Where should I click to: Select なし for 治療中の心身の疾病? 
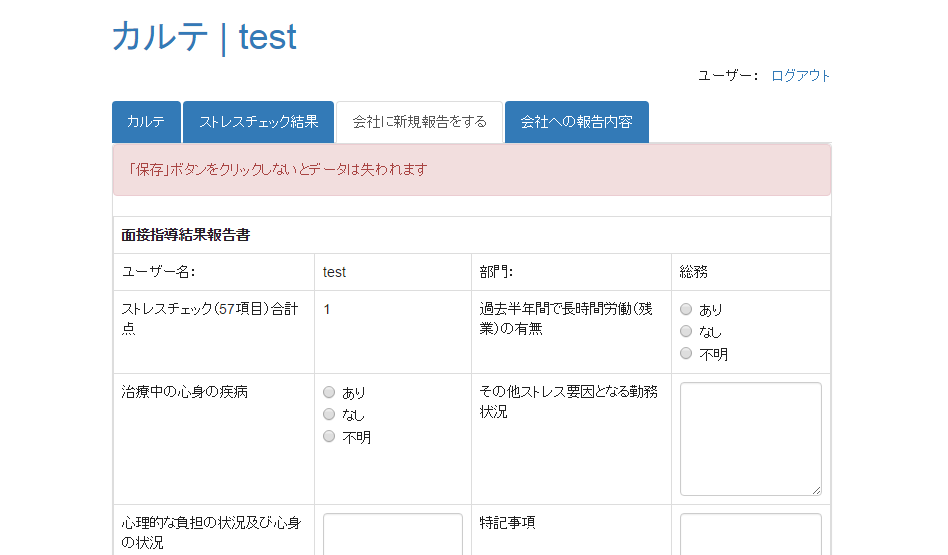pyautogui.click(x=329, y=414)
